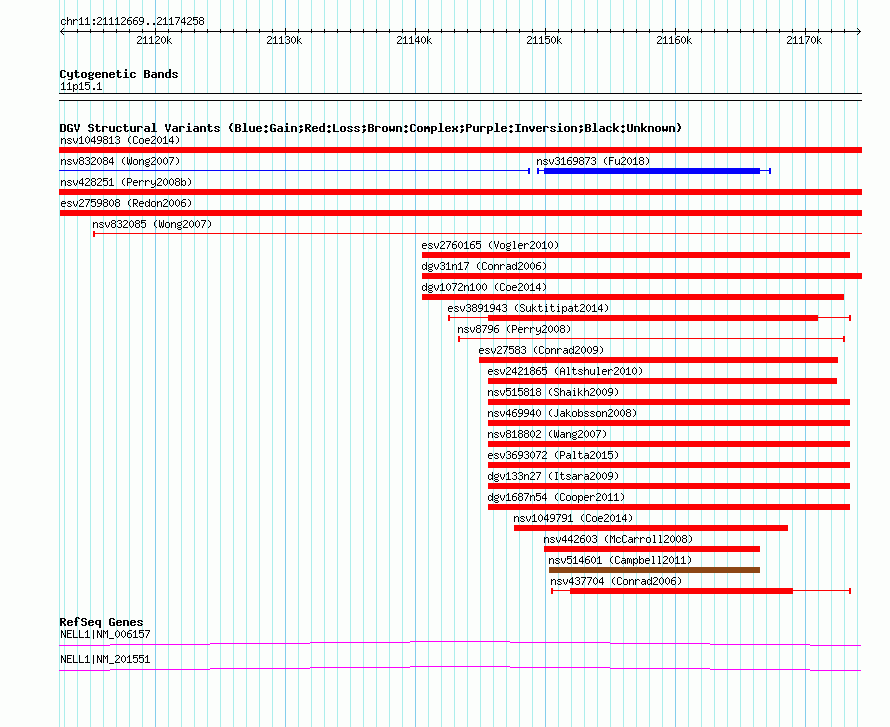Click the nsv3169873 (Fu2018) blue variant bar

[x=653, y=171]
